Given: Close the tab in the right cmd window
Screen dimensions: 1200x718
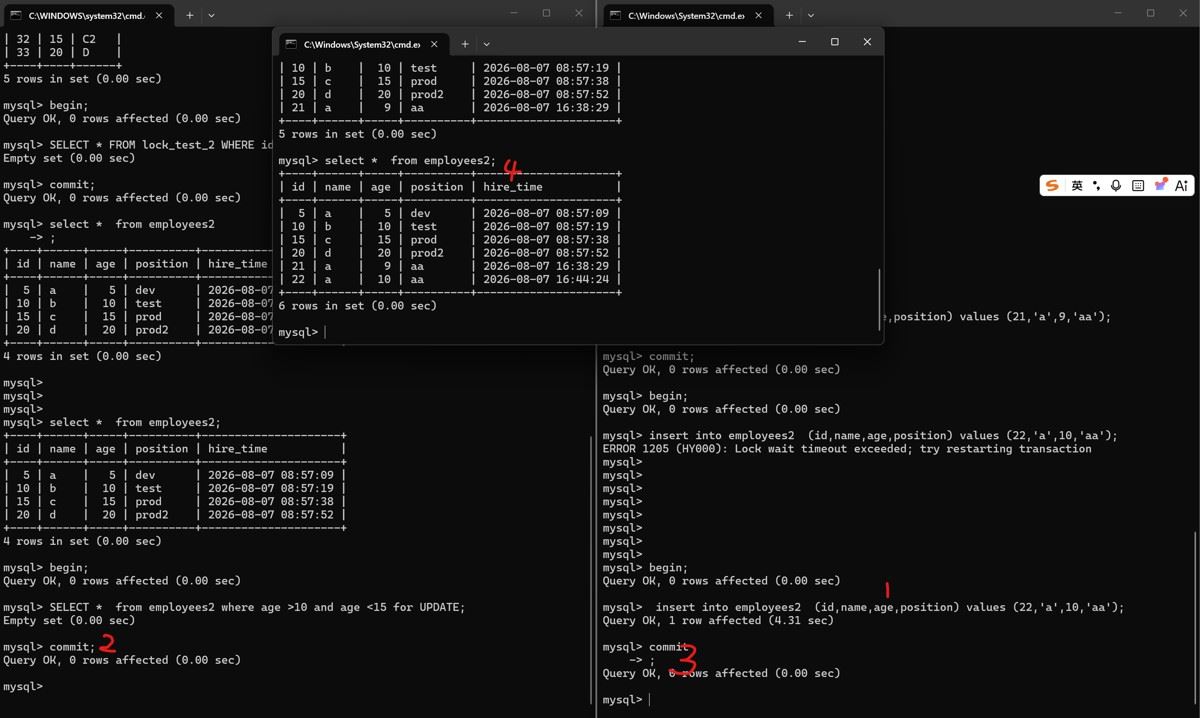Looking at the screenshot, I should point(759,15).
